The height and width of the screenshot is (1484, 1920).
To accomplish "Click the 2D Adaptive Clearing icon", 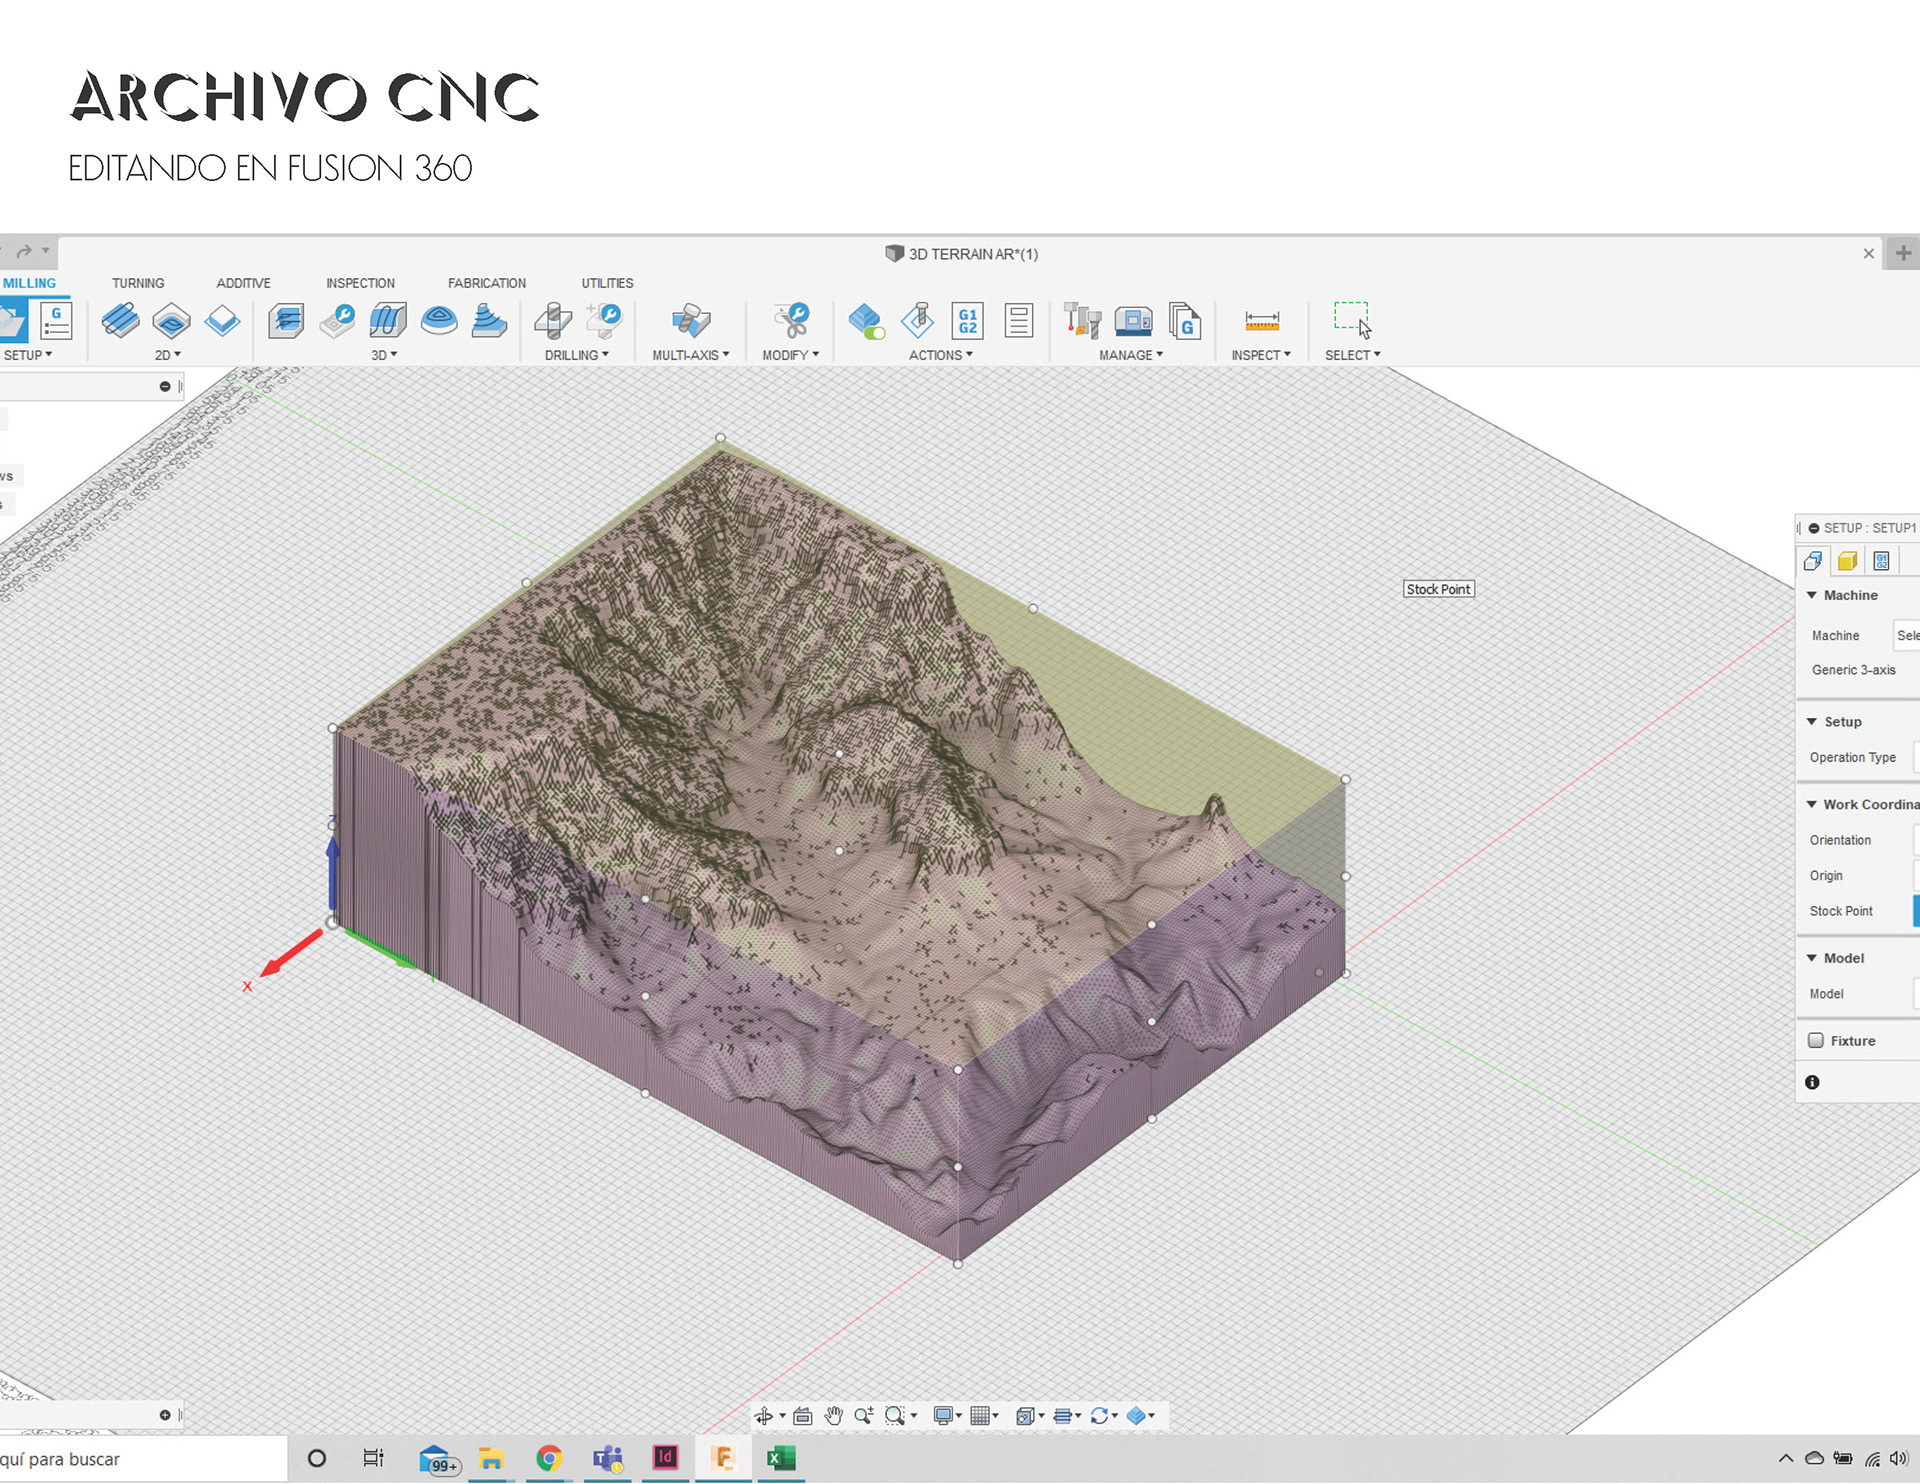I will (120, 321).
